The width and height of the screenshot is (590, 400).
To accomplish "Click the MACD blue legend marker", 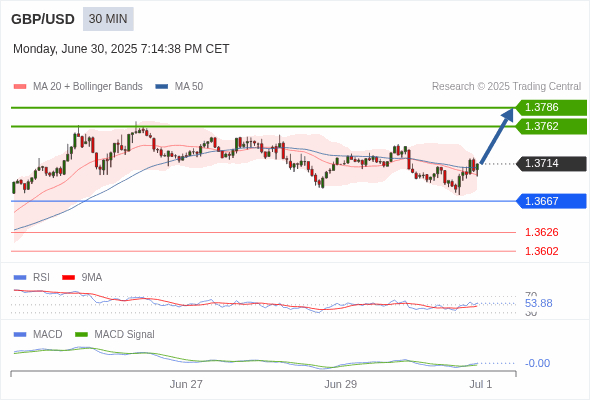I will tap(20, 335).
